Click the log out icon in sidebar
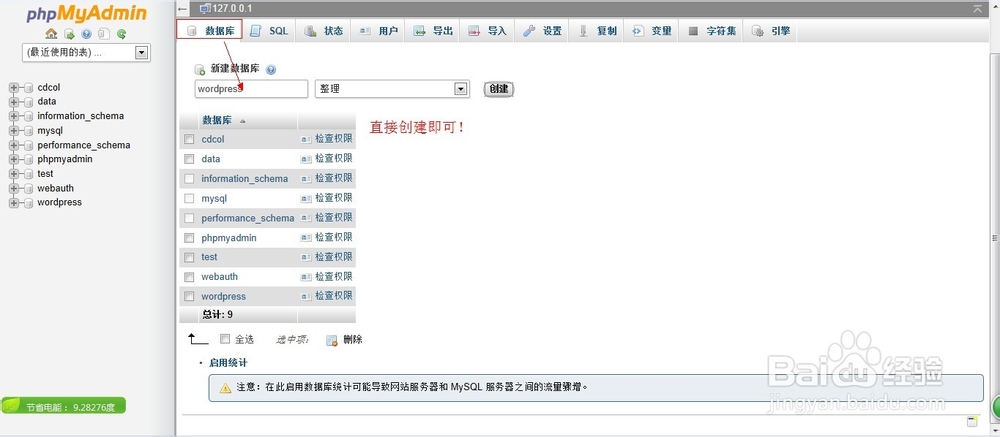 click(70, 34)
